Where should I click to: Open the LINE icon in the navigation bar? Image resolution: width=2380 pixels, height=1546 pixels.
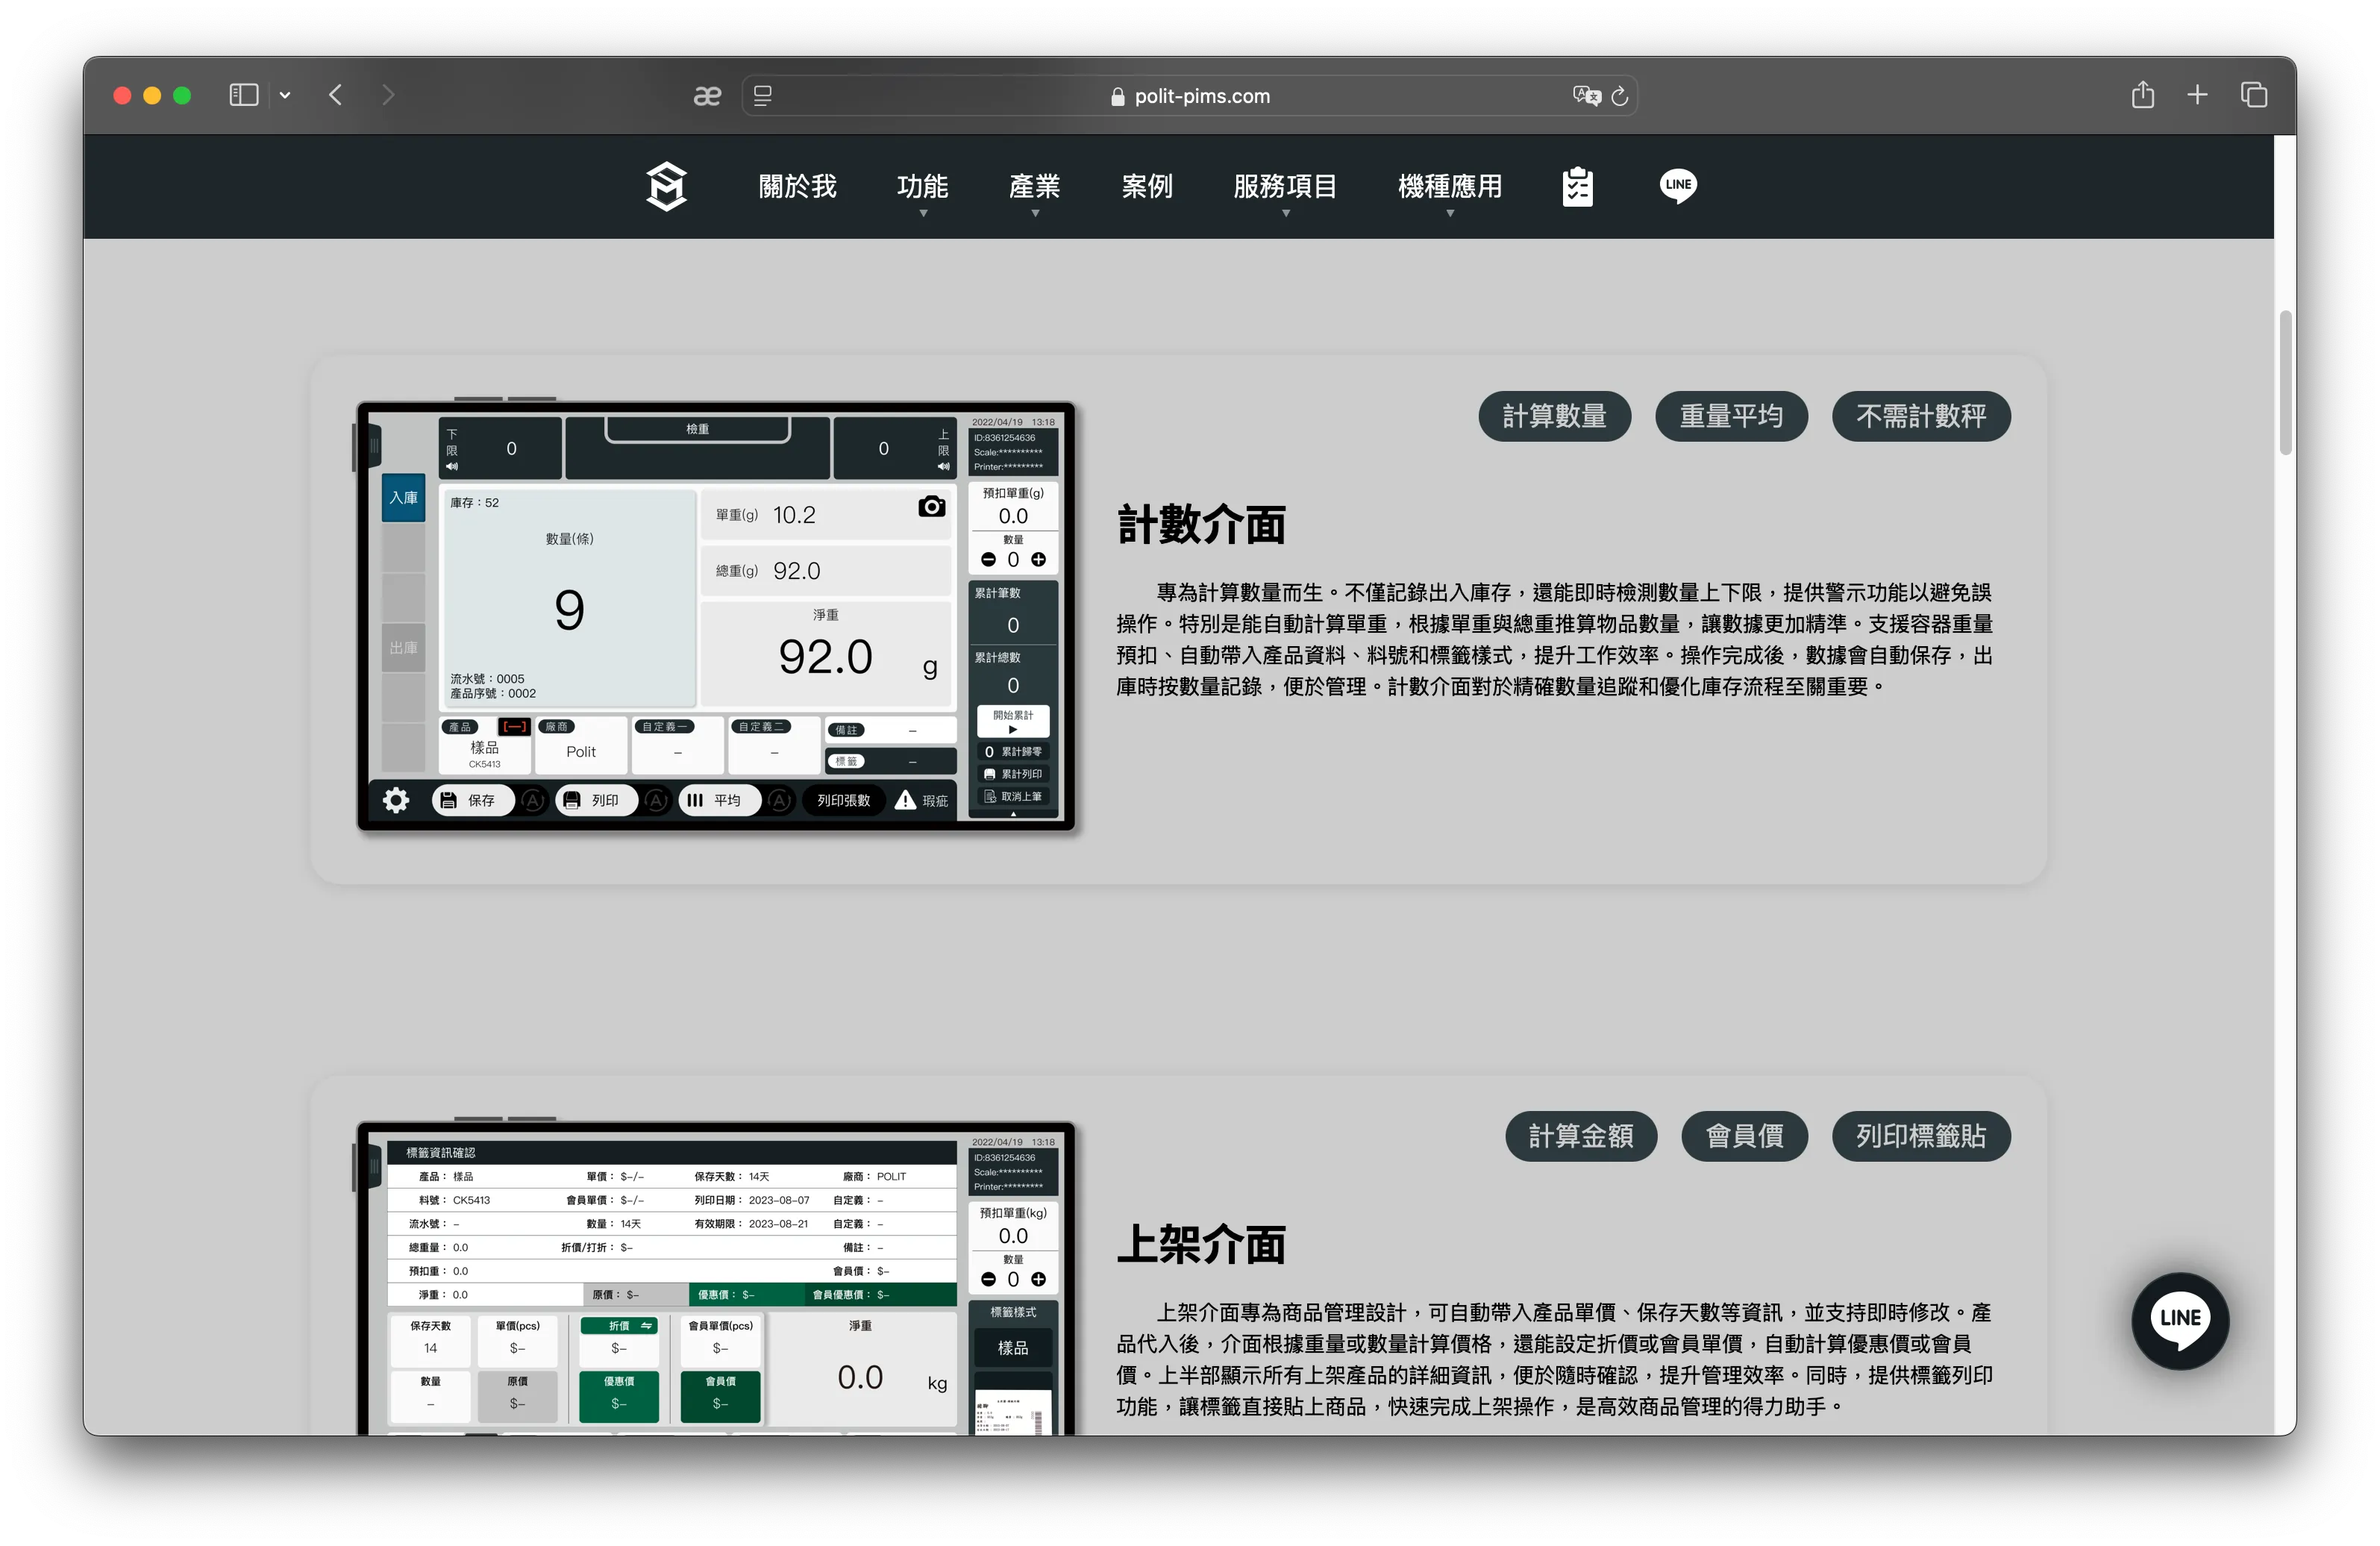tap(1677, 185)
